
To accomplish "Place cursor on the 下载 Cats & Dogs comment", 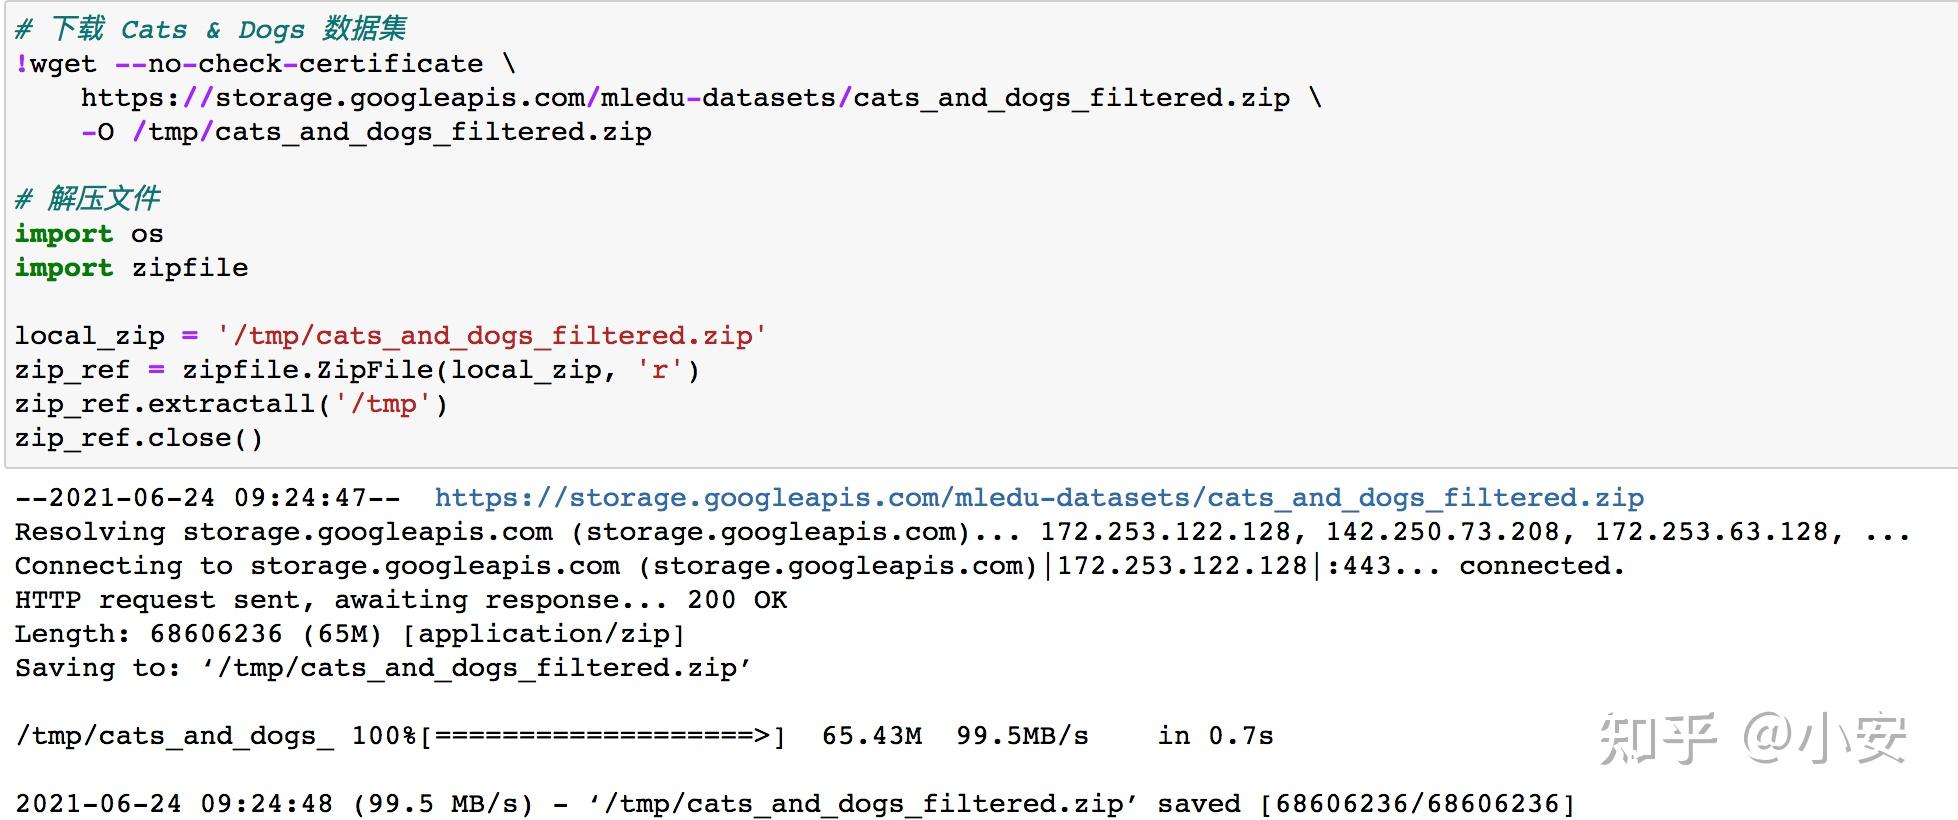I will [x=210, y=29].
